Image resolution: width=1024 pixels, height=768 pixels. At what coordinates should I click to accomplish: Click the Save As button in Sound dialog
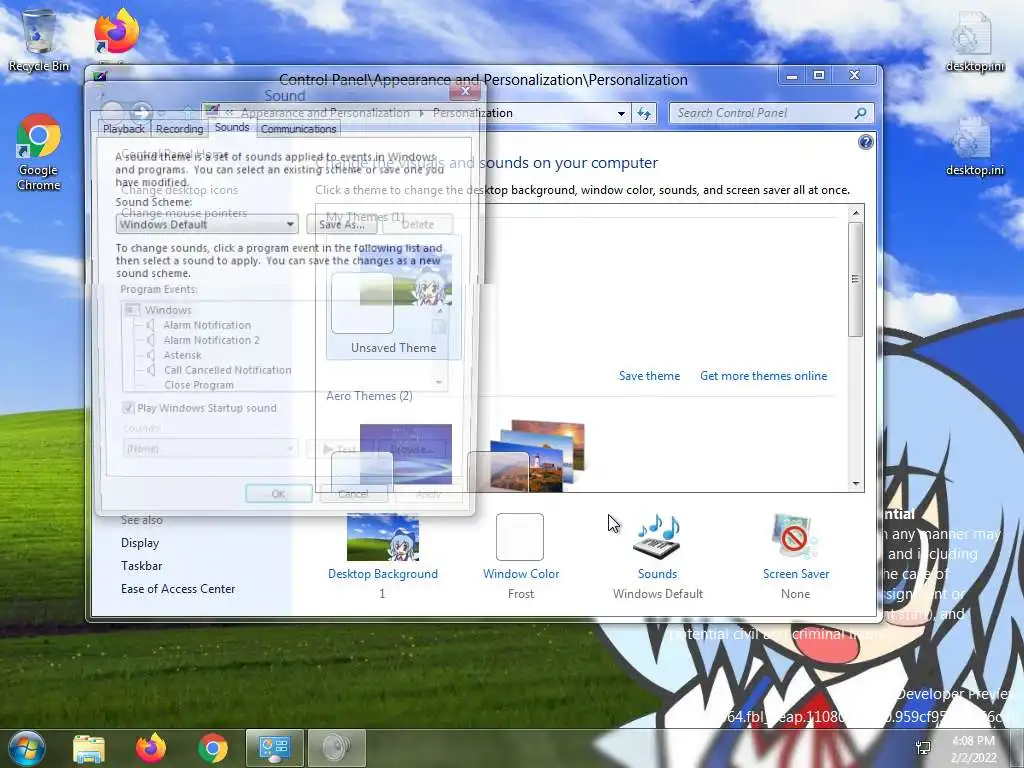pyautogui.click(x=342, y=224)
